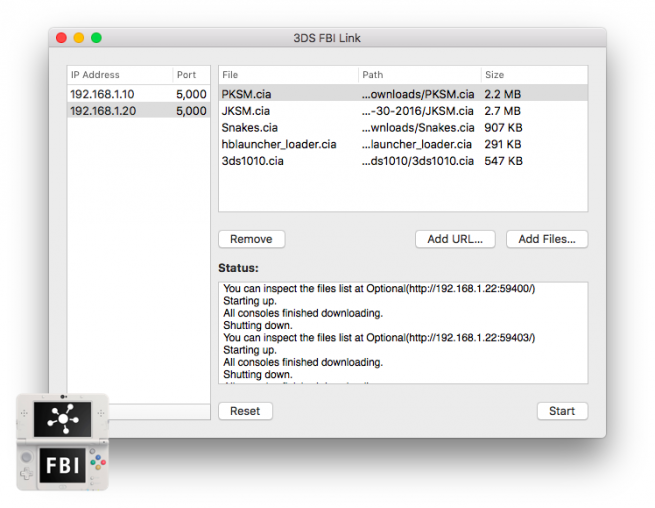
Task: Sort by the IP Address column header
Action: point(117,75)
